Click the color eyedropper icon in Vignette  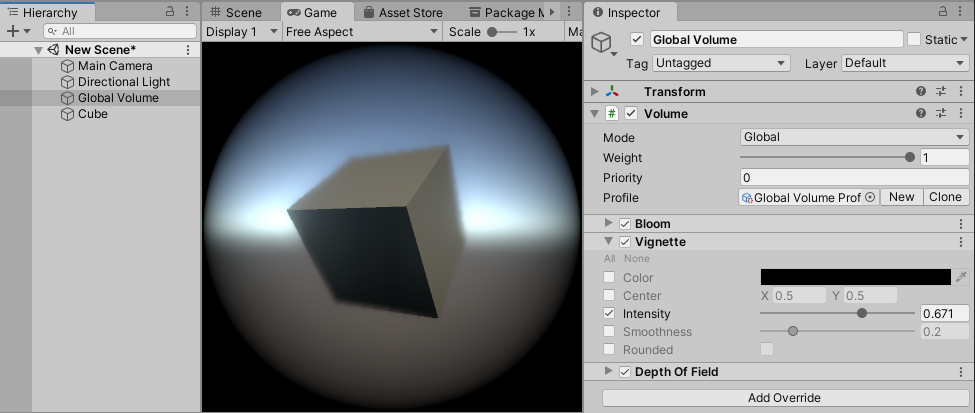click(x=961, y=277)
